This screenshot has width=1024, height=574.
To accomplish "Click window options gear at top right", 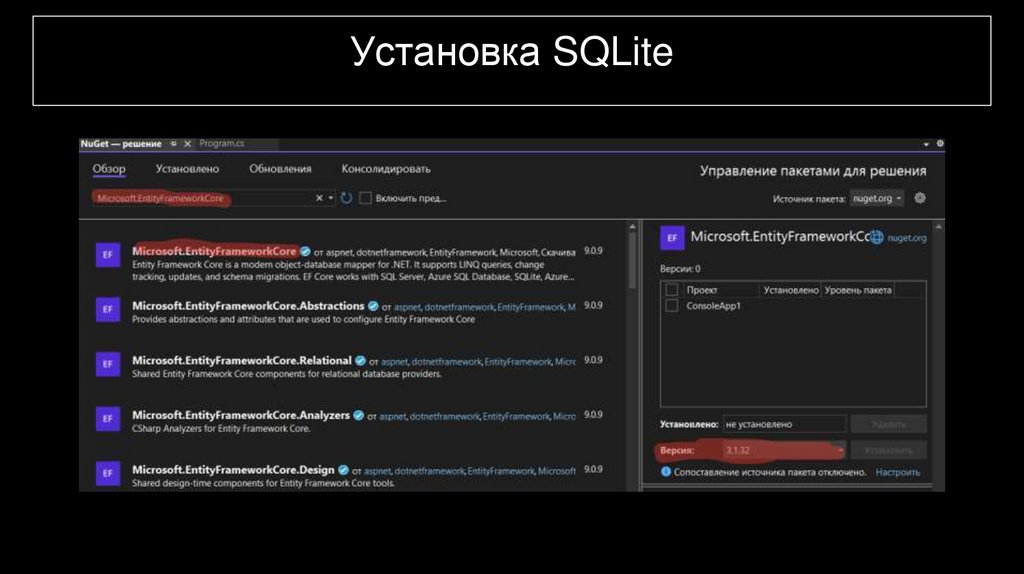I will [x=940, y=144].
